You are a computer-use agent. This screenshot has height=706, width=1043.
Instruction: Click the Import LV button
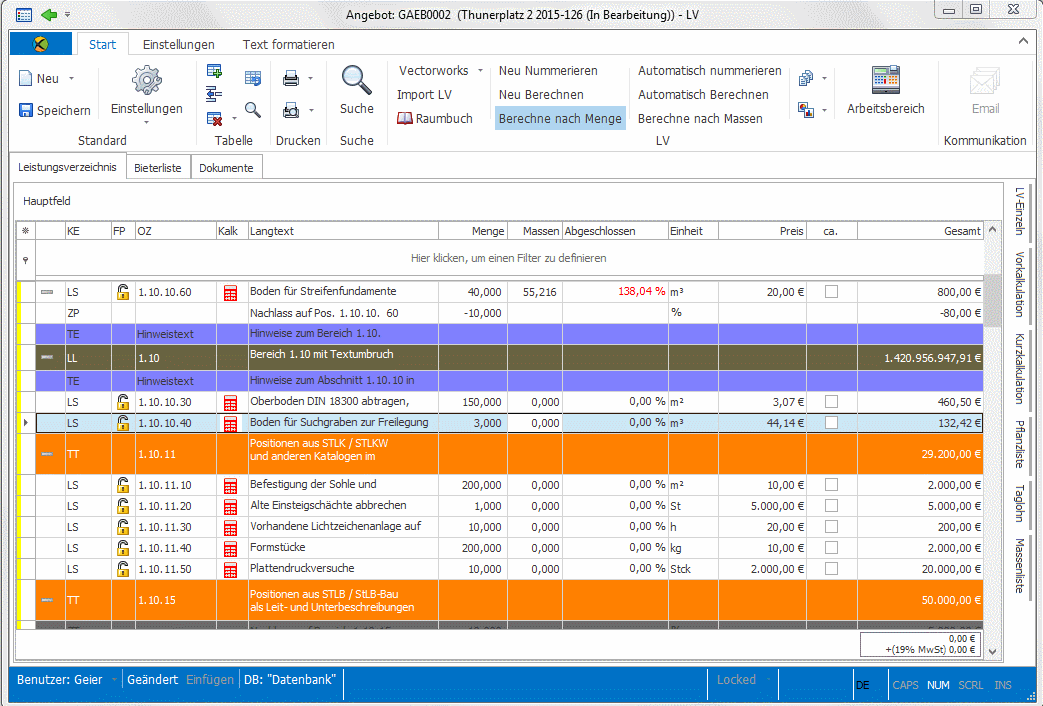click(424, 94)
